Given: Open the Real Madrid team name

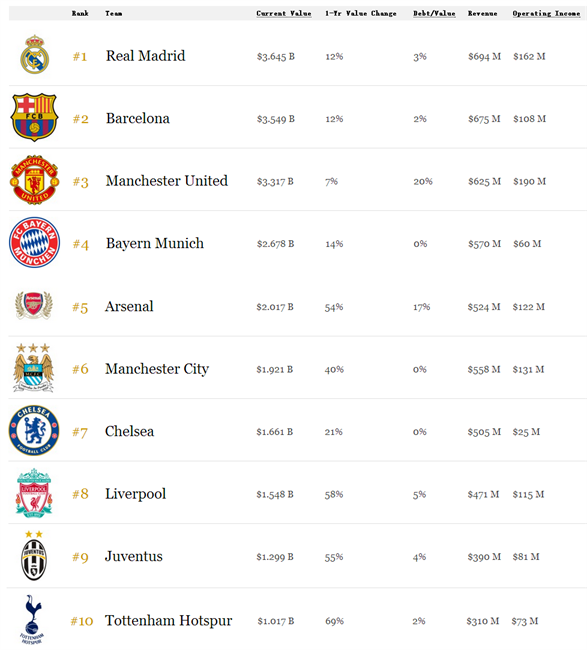Looking at the screenshot, I should [x=146, y=56].
